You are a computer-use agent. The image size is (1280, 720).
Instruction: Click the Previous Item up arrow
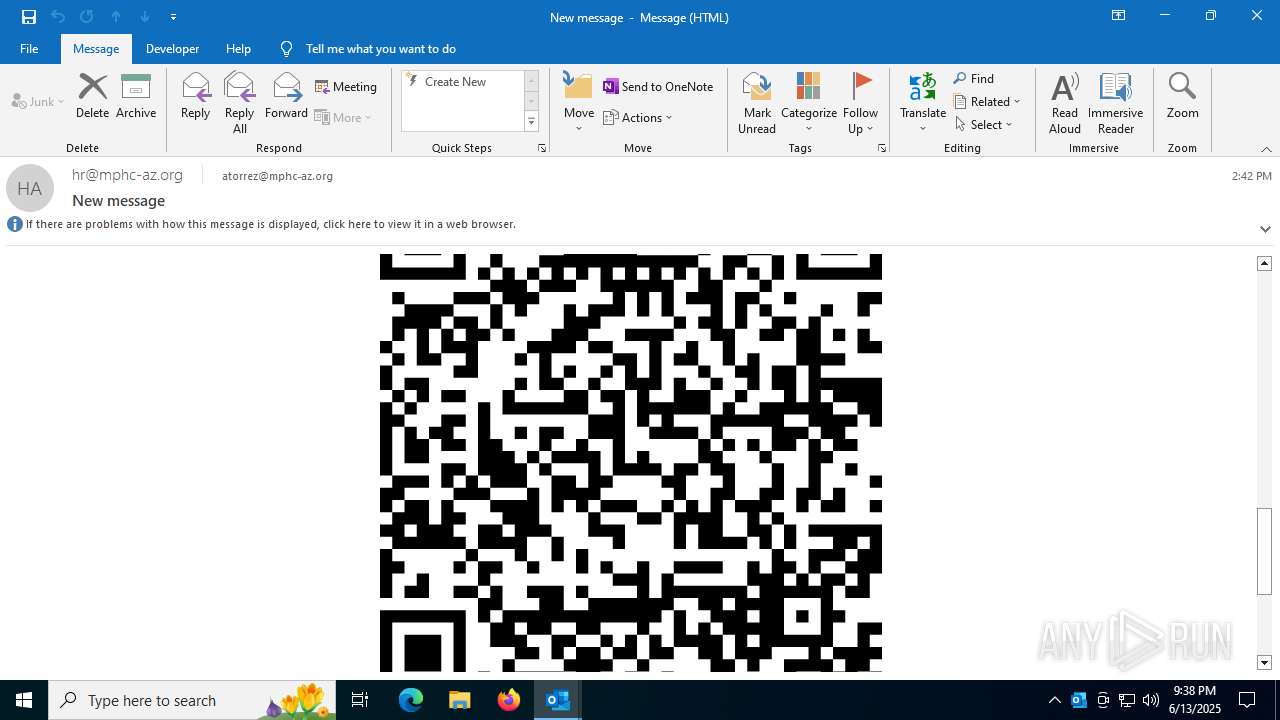pos(116,17)
